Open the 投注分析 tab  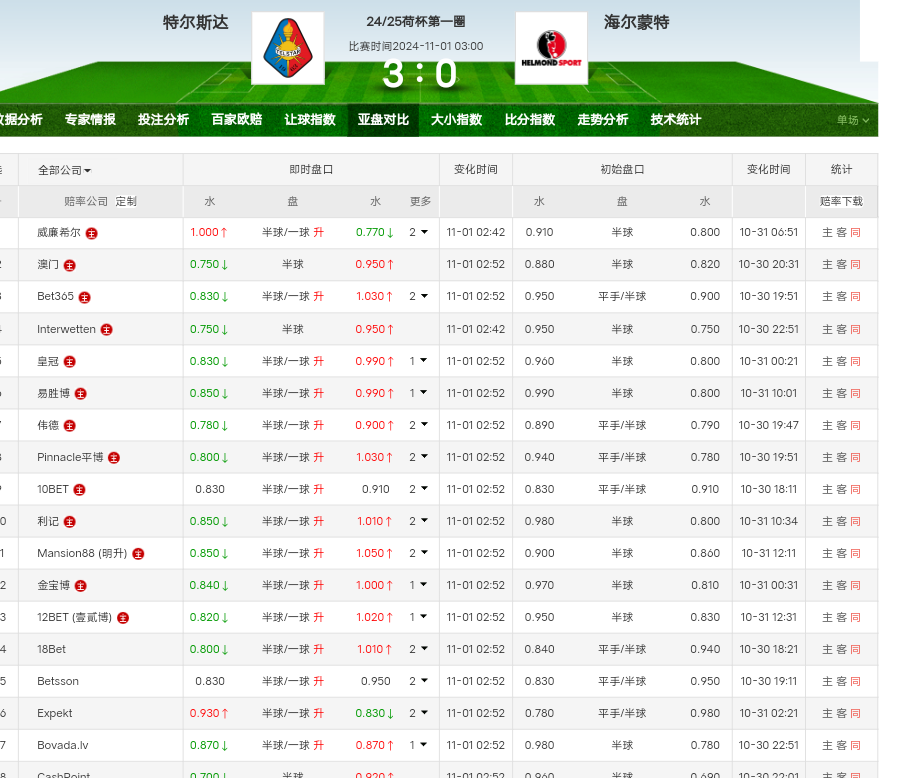(x=163, y=119)
